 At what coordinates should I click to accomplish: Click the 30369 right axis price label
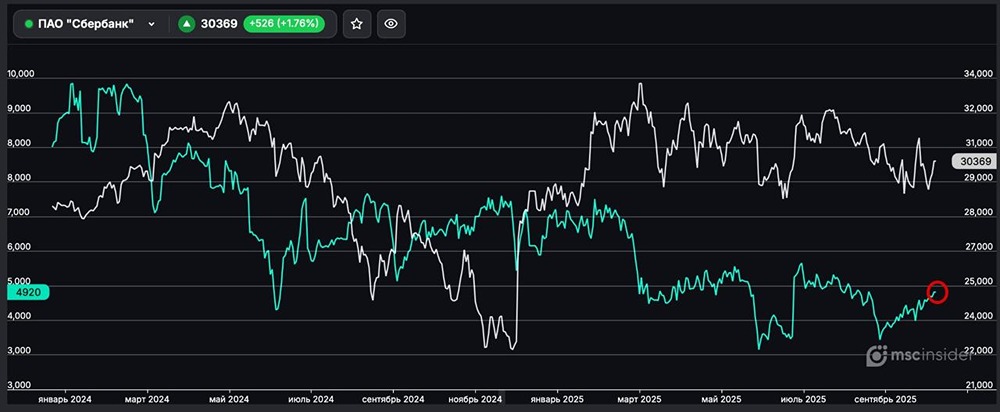(972, 161)
